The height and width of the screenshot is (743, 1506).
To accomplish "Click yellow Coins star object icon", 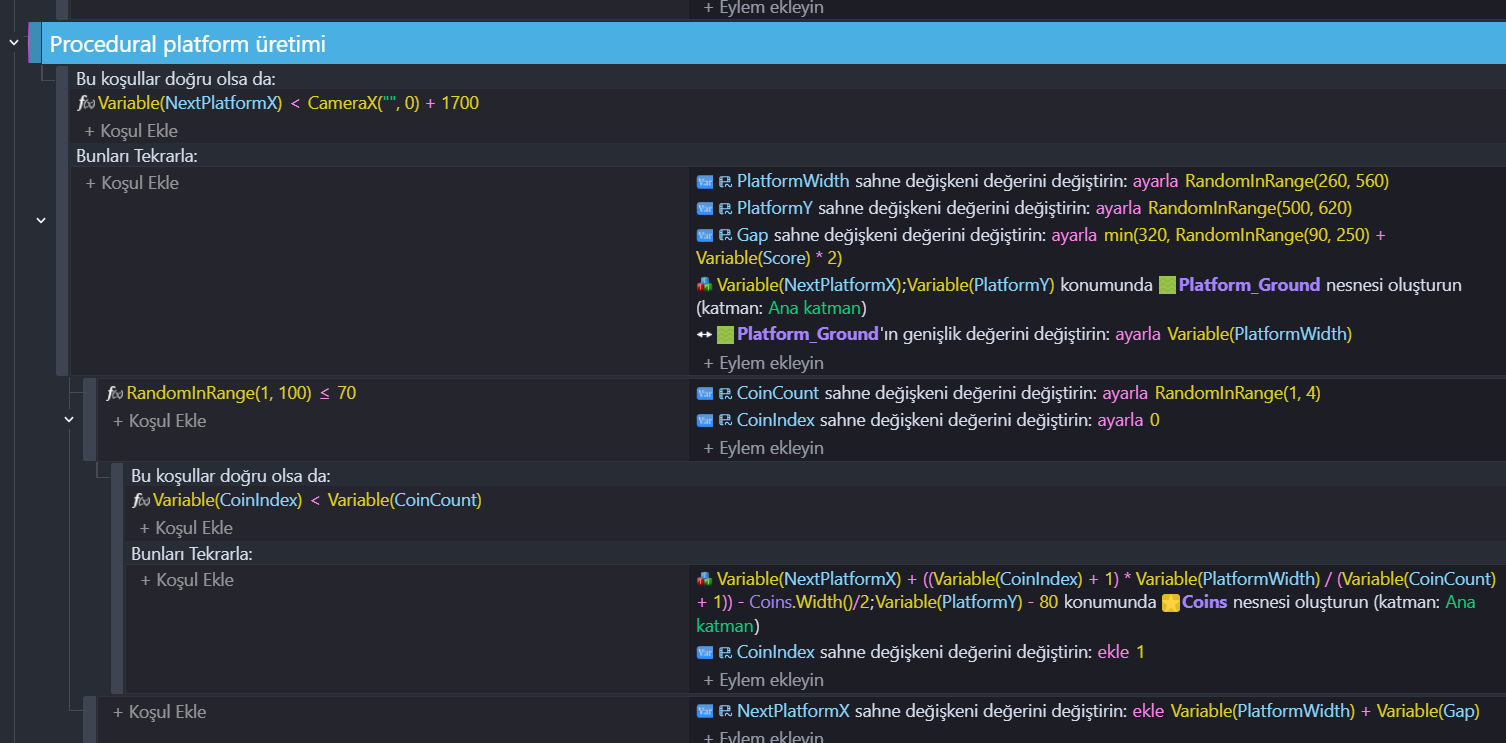I will point(1170,604).
